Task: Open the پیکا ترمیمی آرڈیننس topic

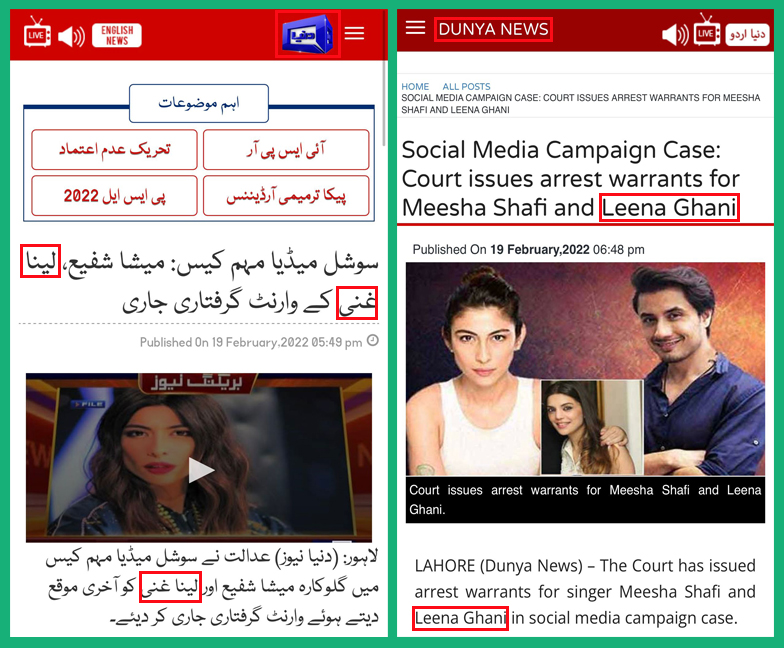Action: pos(286,196)
